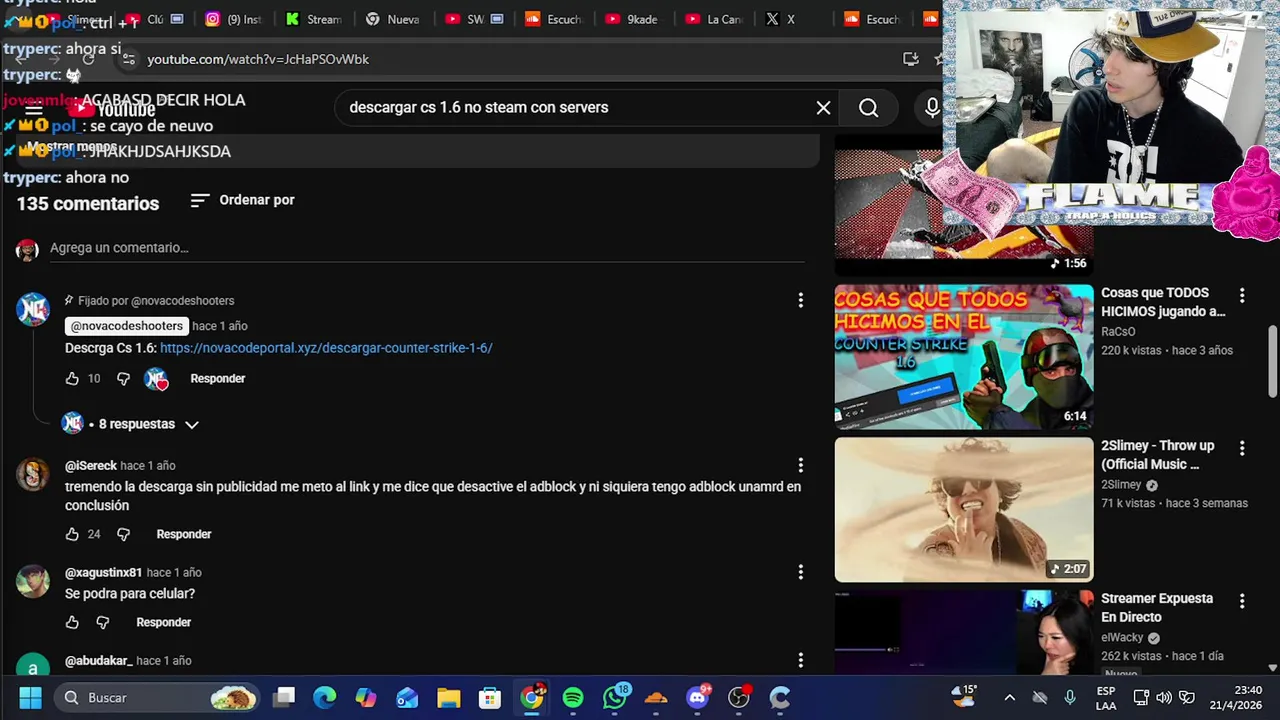Click the creator heart on pinned comment
1280x720 pixels.
click(156, 379)
